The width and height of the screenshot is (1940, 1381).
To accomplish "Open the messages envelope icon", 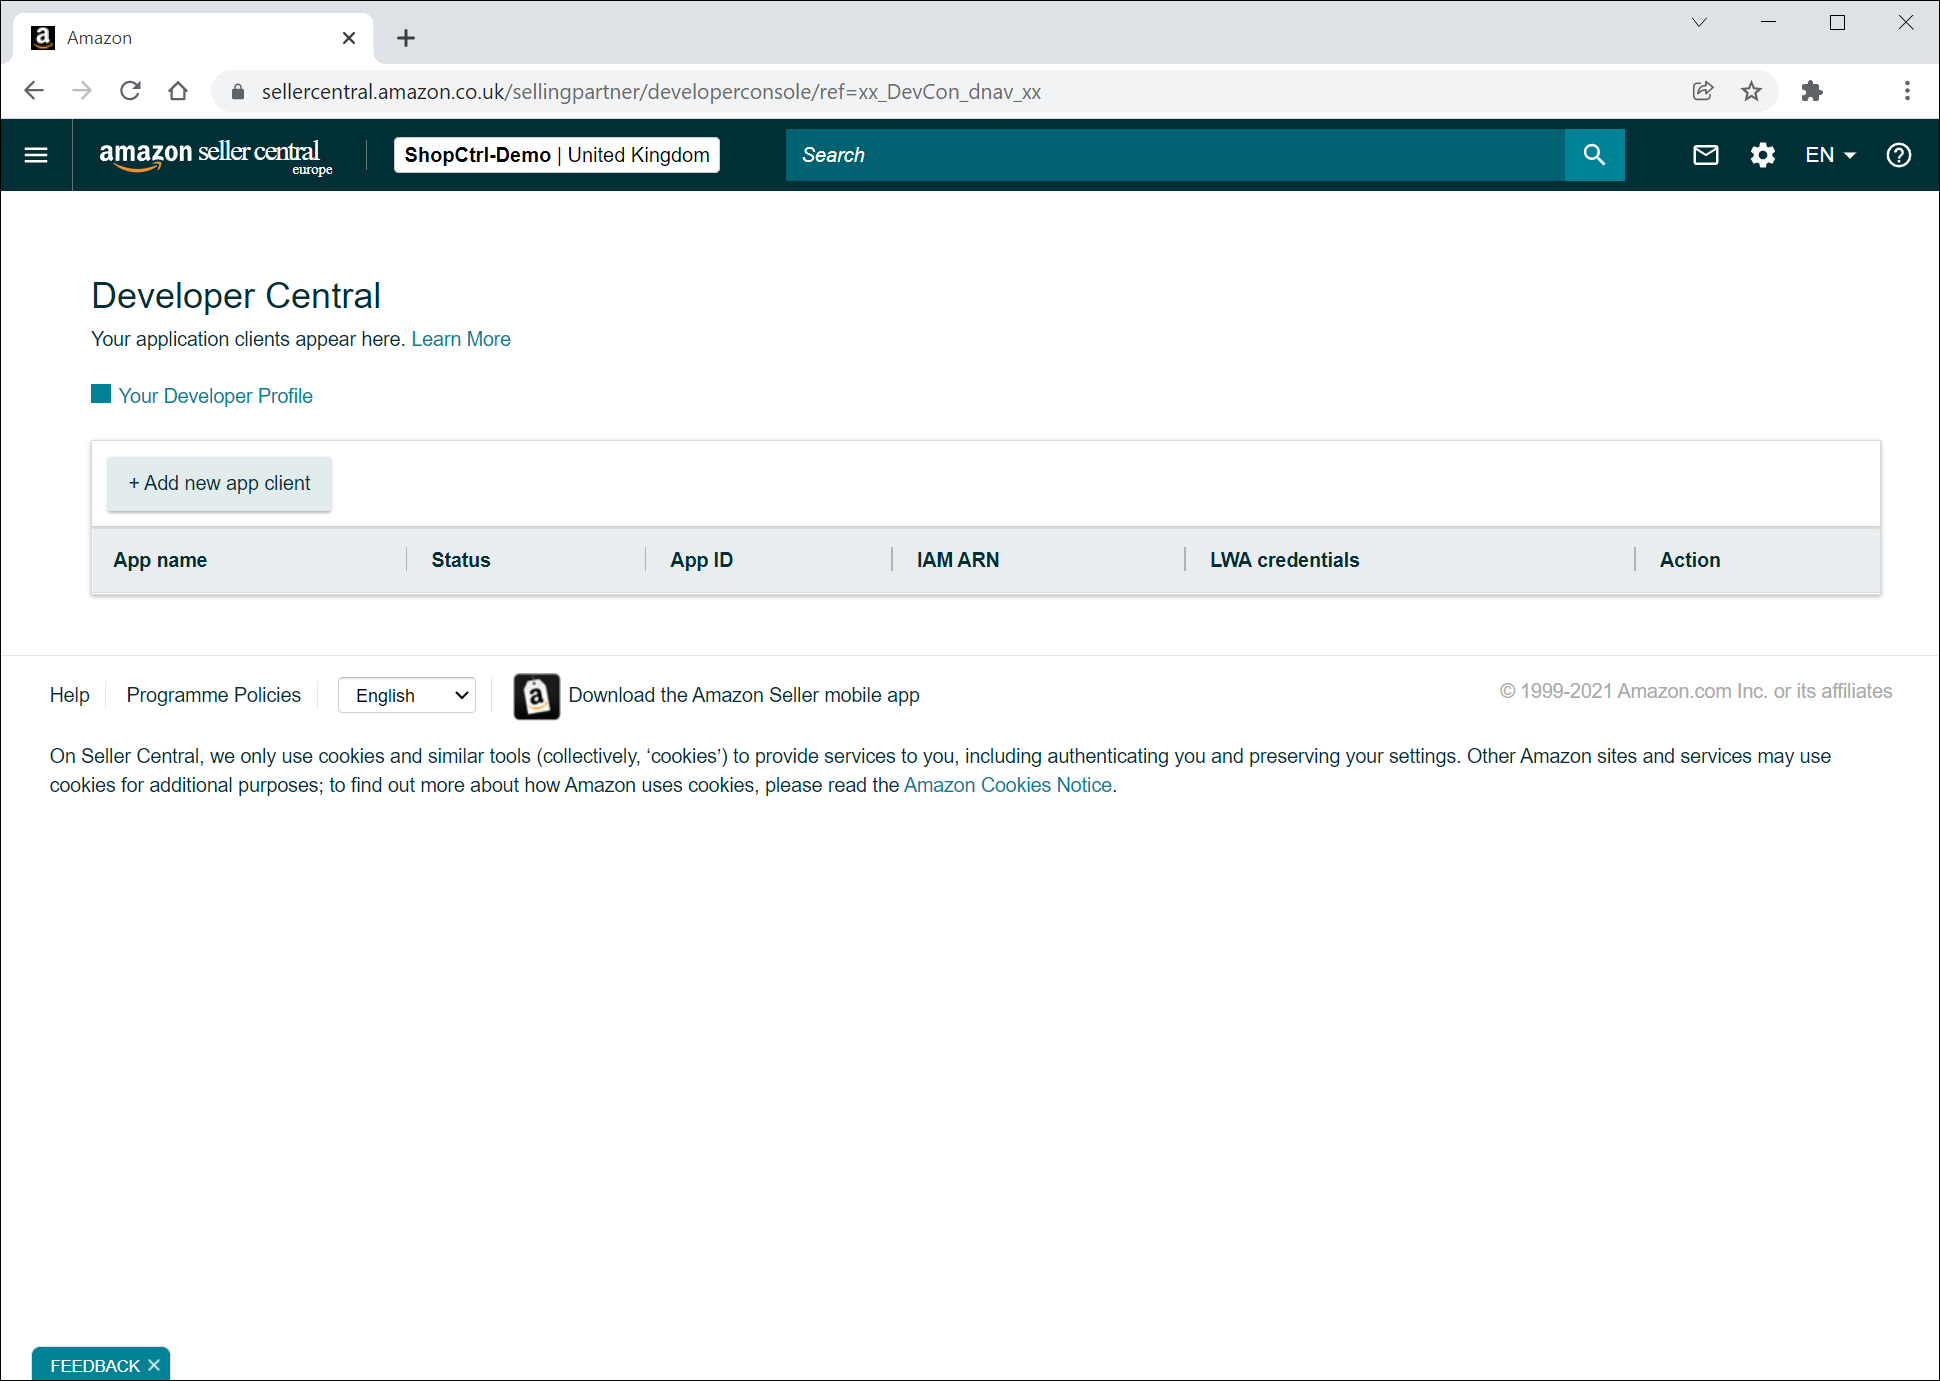I will [x=1705, y=155].
